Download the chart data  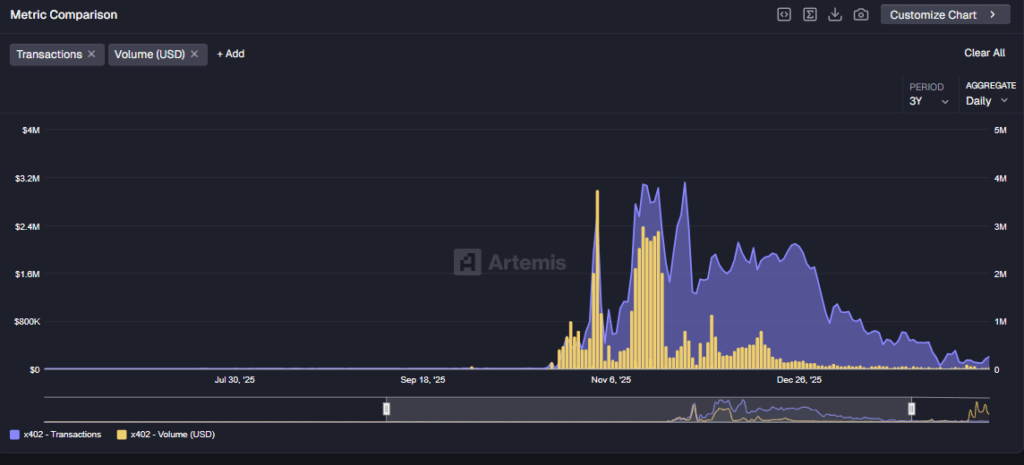(x=836, y=15)
